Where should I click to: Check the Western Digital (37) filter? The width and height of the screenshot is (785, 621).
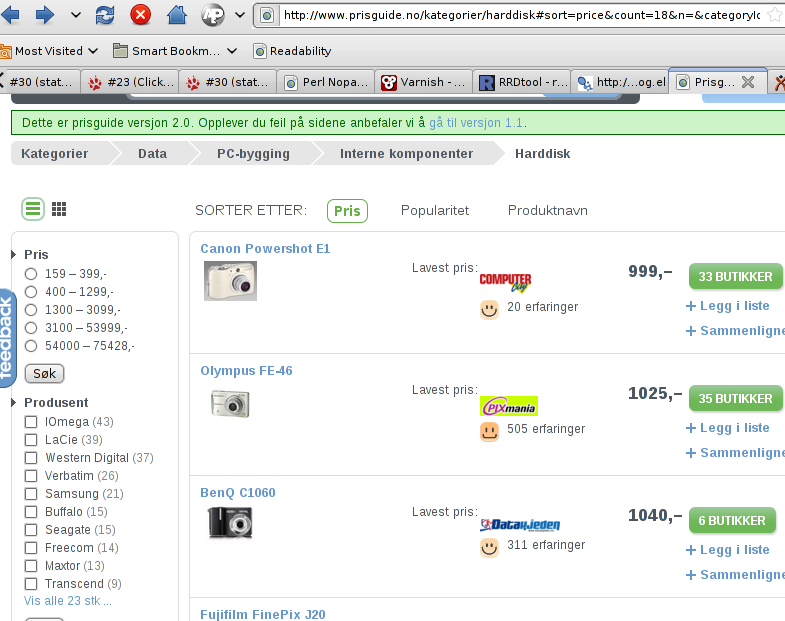pos(31,458)
